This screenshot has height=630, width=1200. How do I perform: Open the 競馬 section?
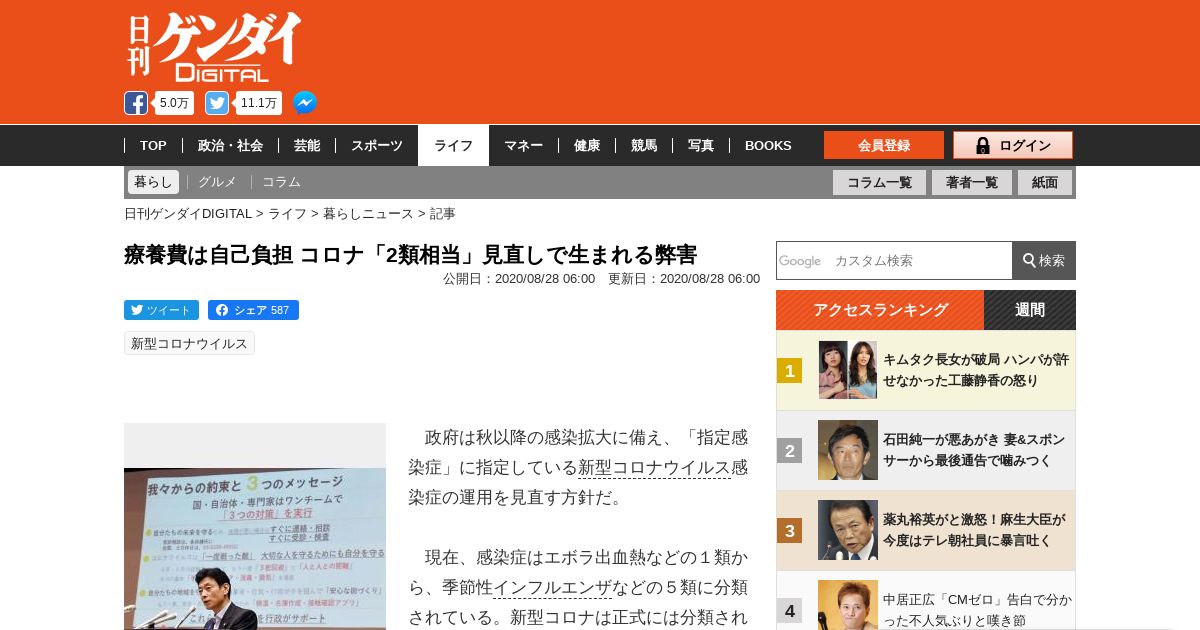click(644, 145)
